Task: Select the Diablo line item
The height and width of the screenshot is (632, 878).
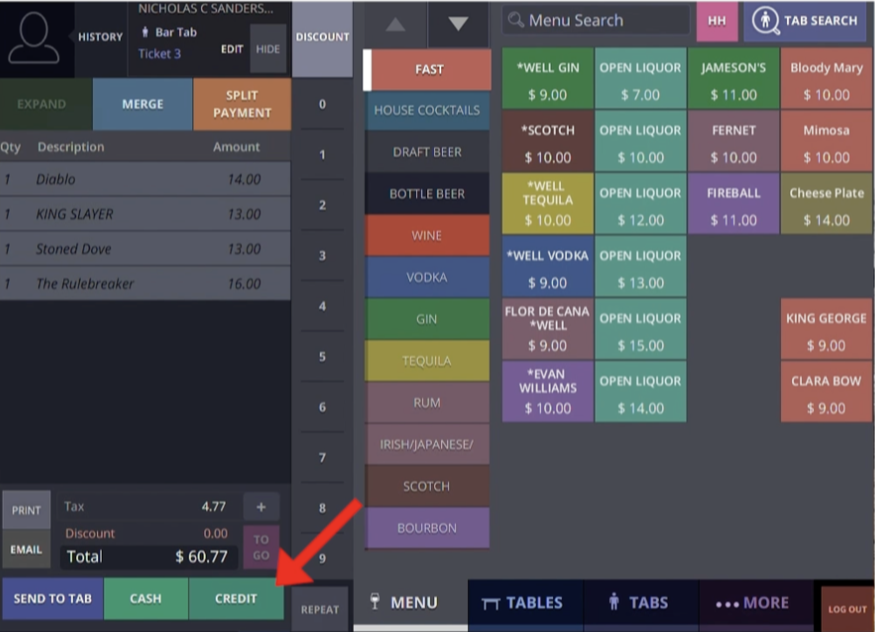Action: (x=145, y=179)
